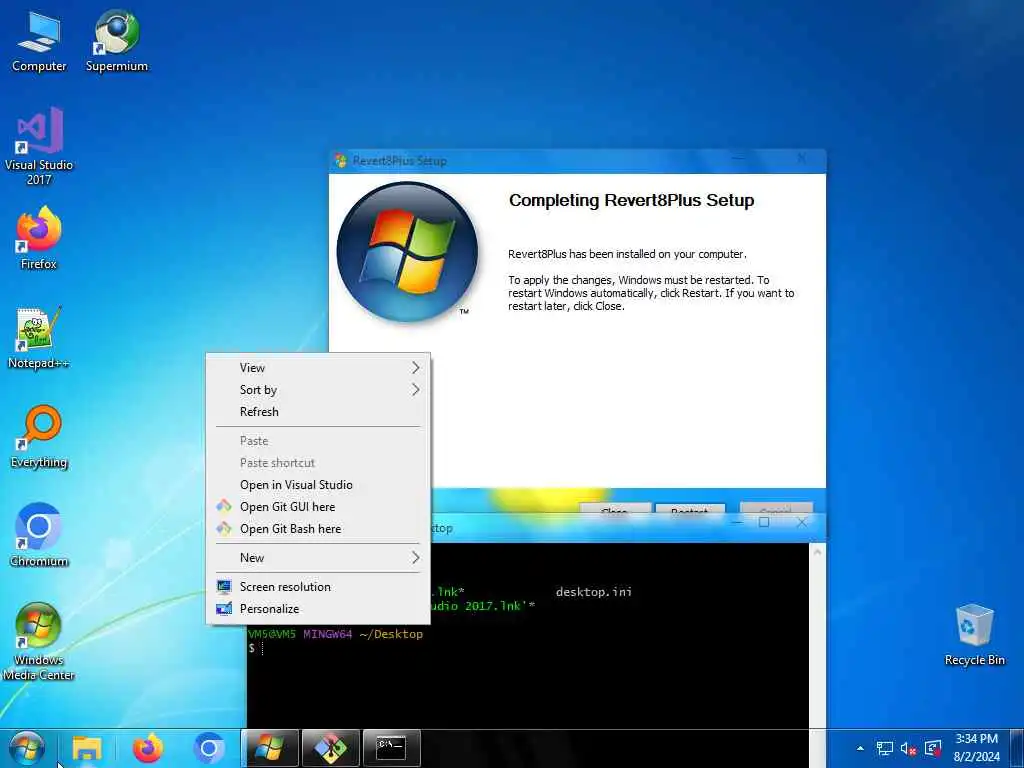
Task: Launch Firefox from the taskbar
Action: point(148,748)
